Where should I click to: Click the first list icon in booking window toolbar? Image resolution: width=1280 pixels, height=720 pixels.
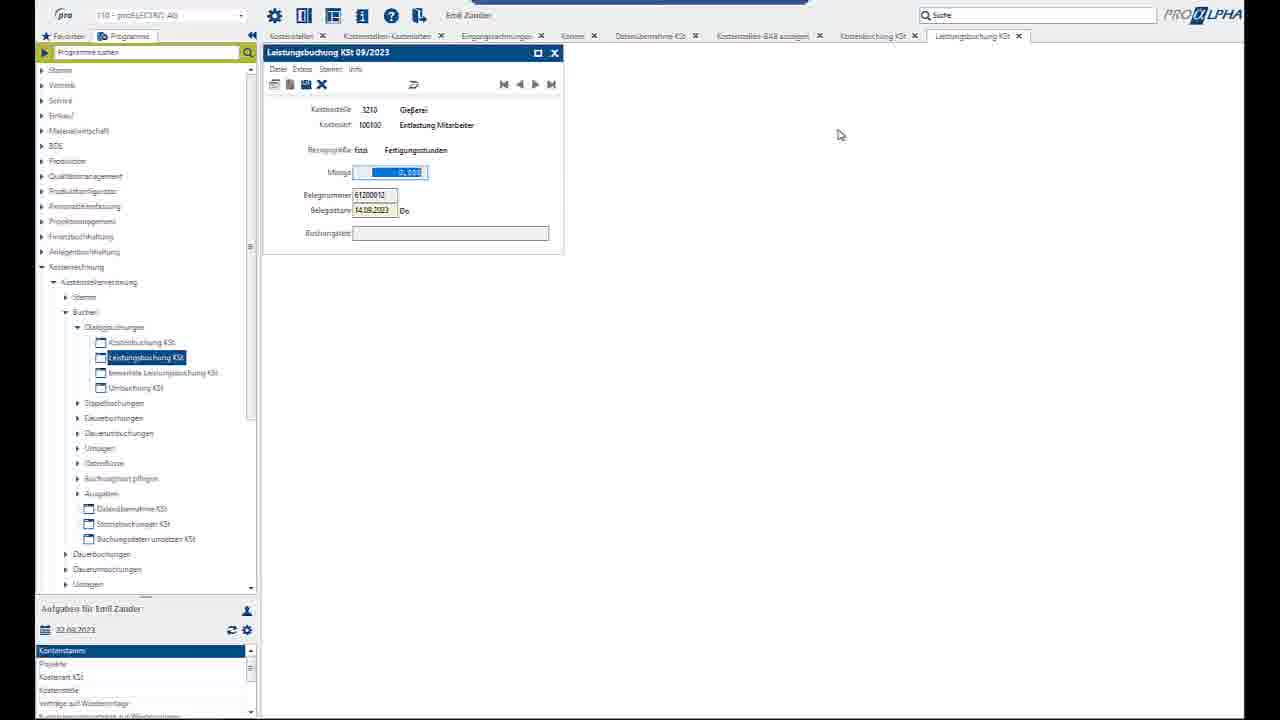(274, 85)
